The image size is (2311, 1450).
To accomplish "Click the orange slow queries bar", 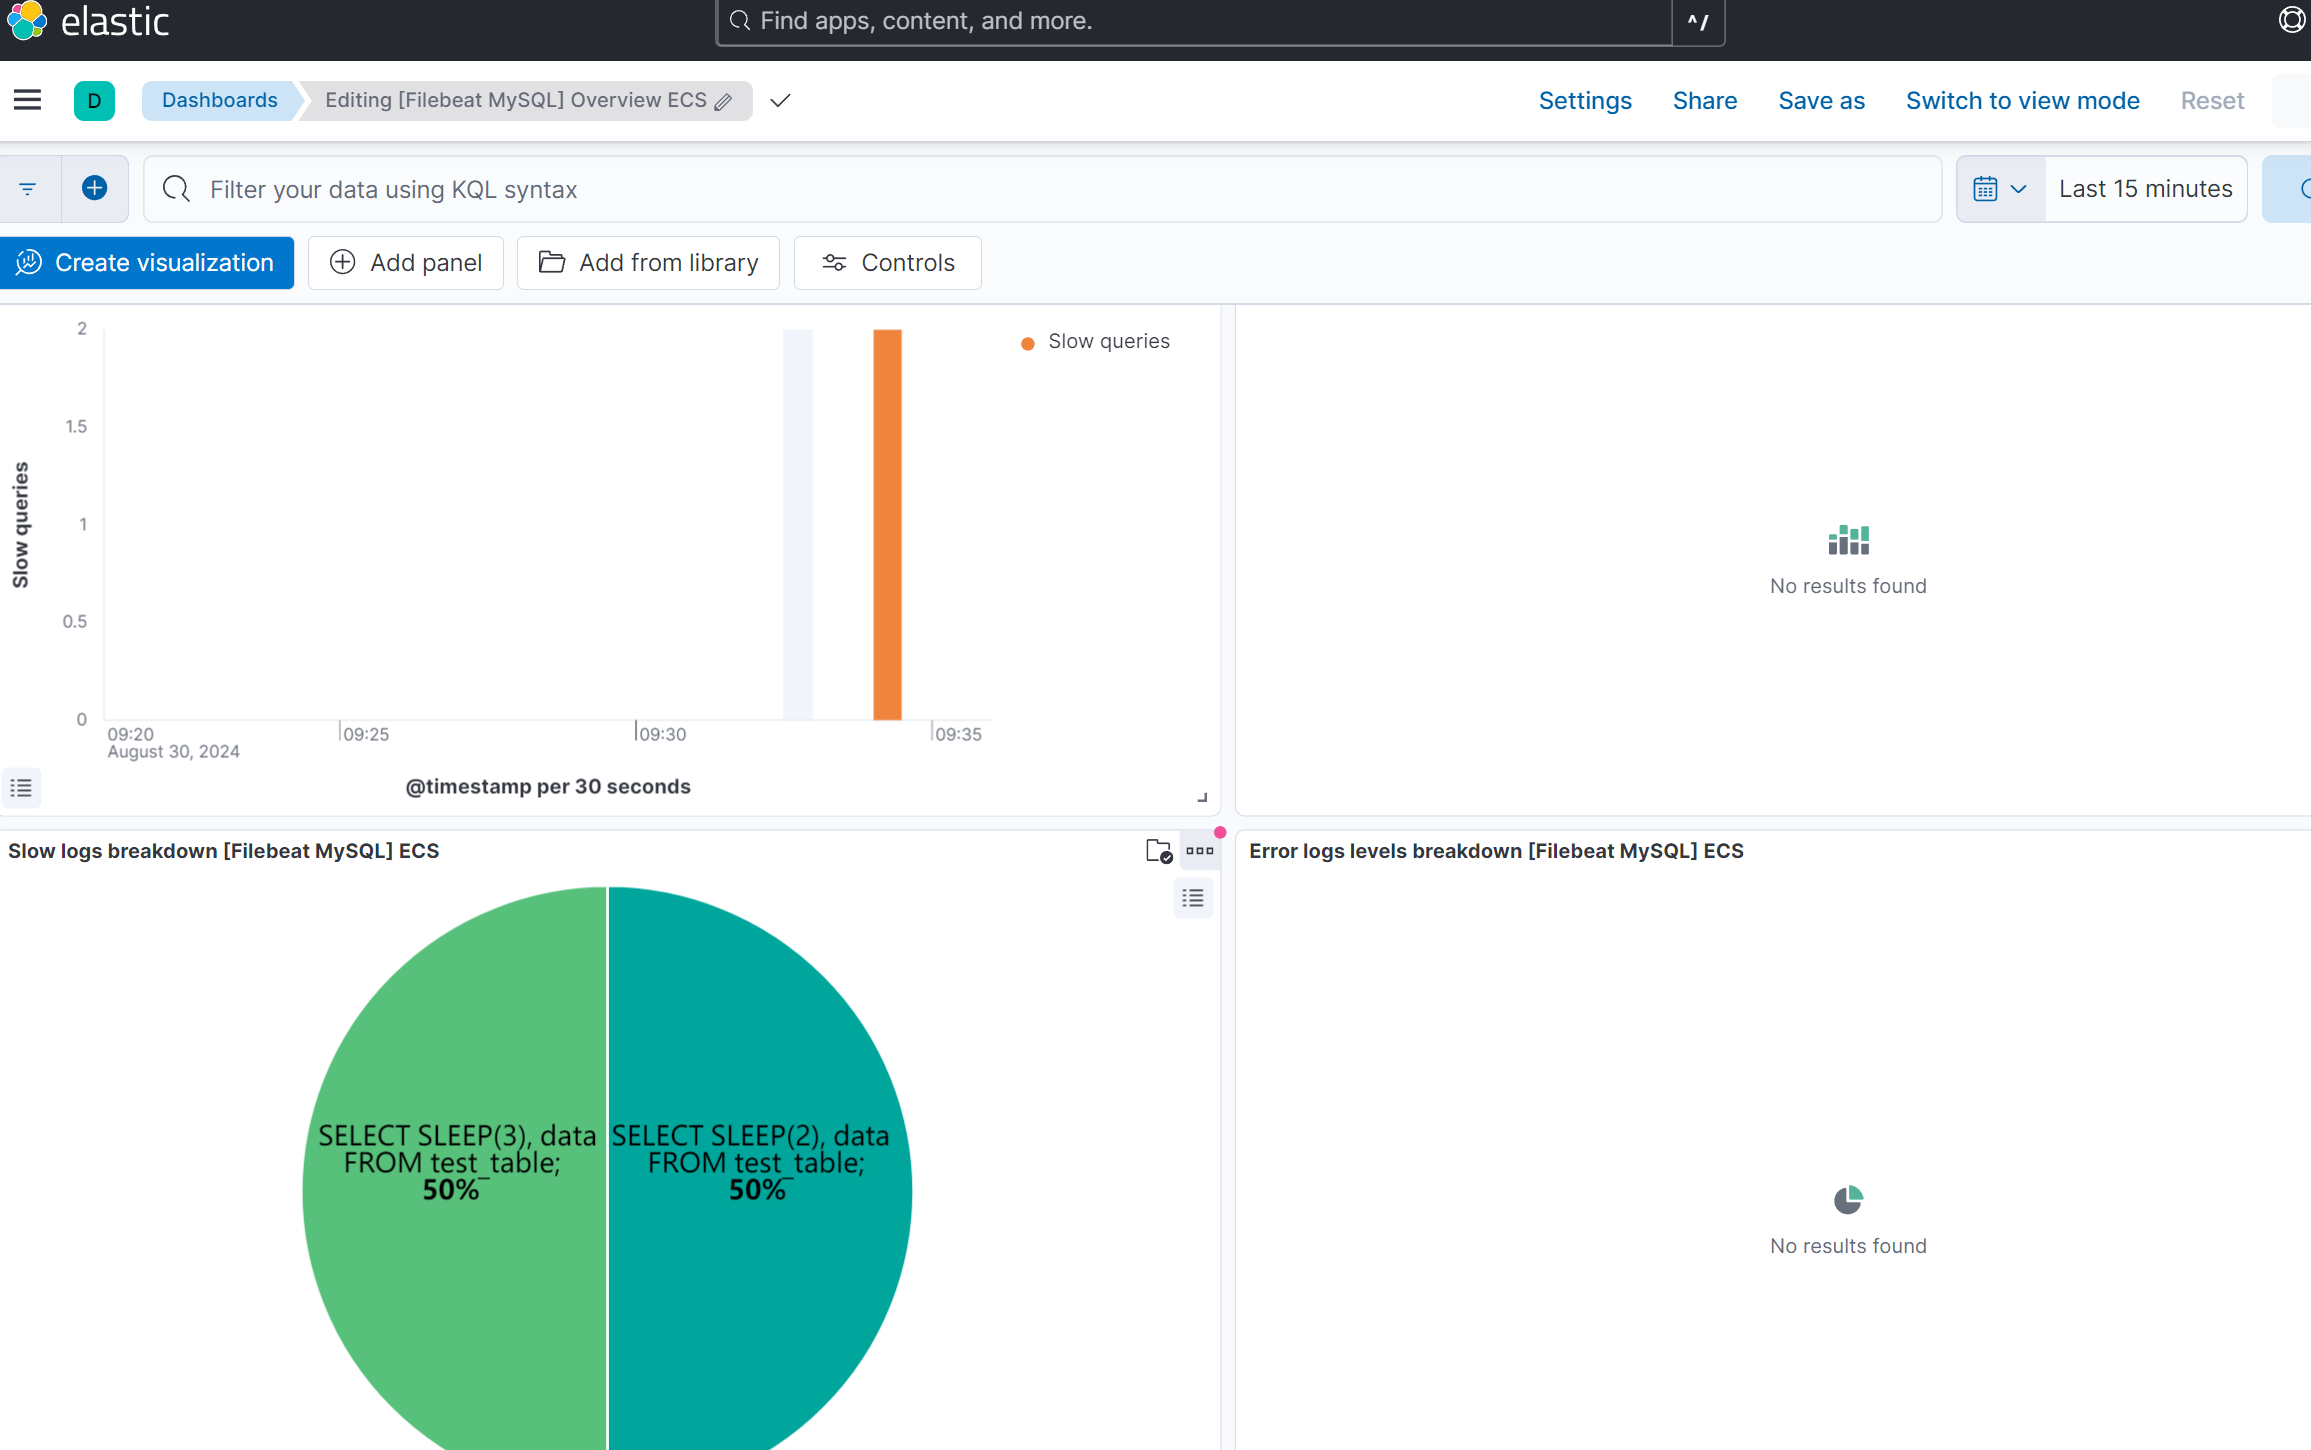I will [x=887, y=524].
